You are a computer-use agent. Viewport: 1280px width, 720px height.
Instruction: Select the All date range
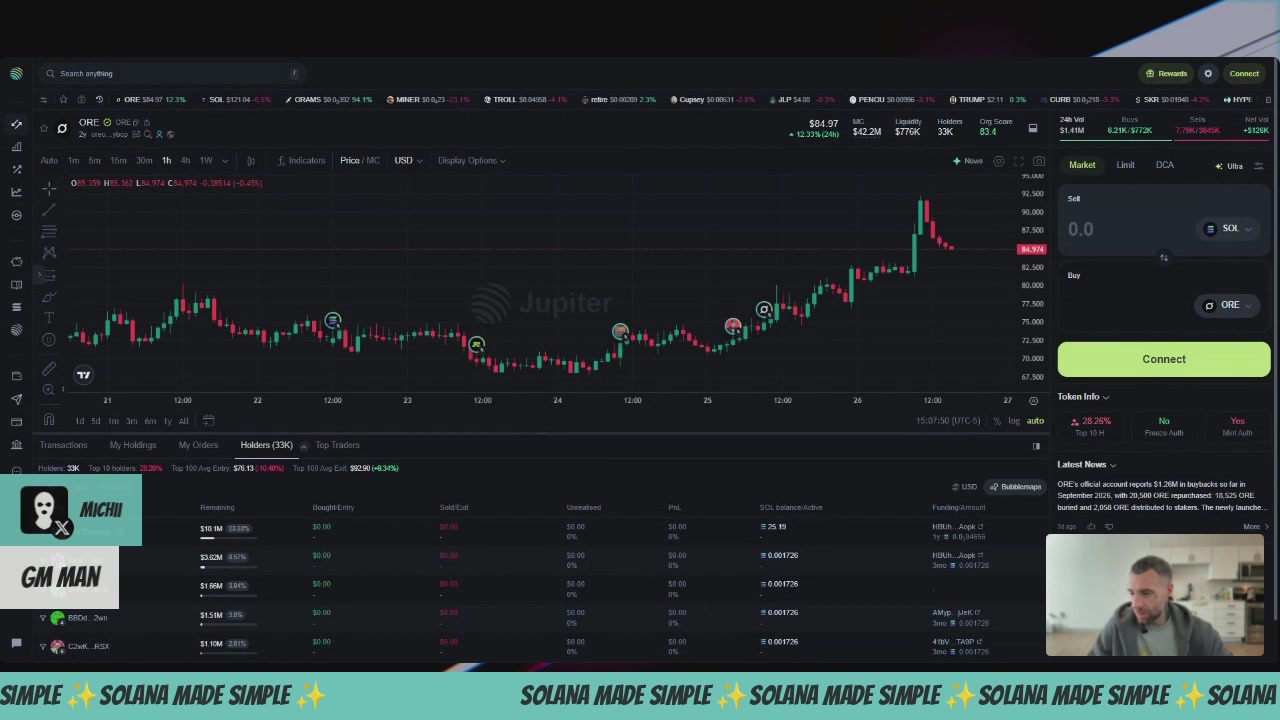(x=183, y=421)
